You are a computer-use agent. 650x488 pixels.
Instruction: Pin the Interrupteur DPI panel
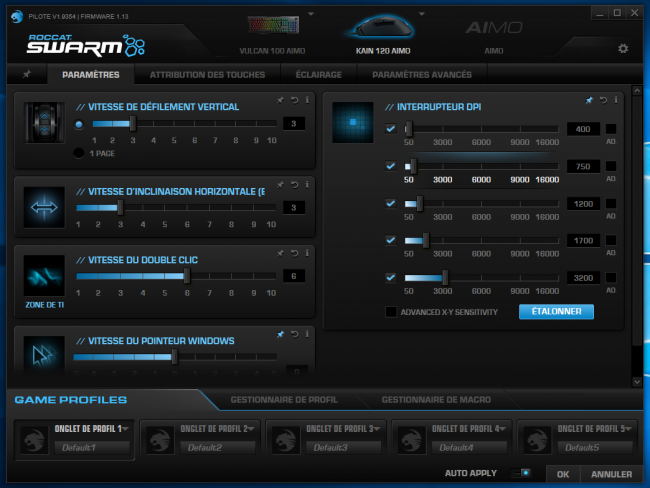[x=589, y=100]
